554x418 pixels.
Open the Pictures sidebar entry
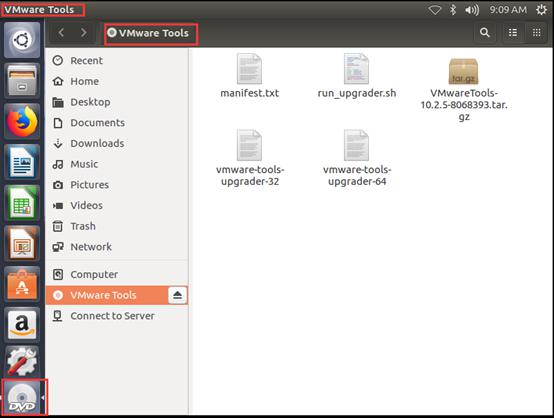(117, 185)
